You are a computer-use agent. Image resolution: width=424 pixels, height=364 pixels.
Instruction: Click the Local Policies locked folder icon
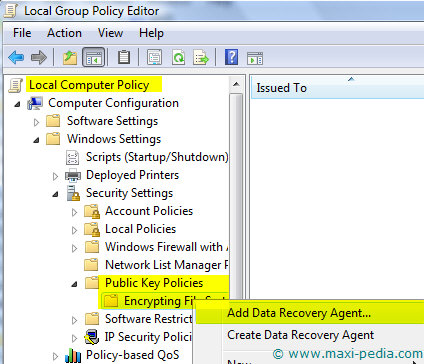tap(92, 229)
